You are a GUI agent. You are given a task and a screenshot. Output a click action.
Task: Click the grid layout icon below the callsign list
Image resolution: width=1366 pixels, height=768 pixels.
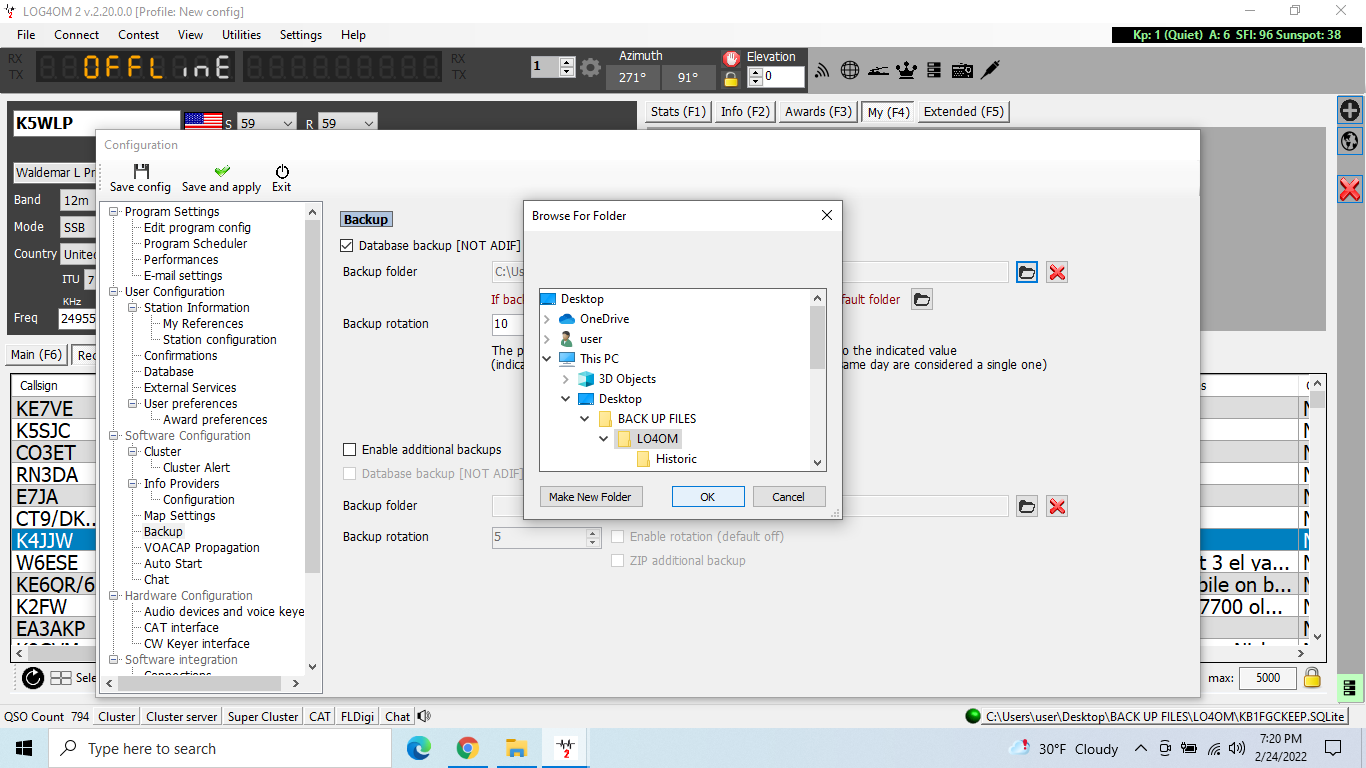[x=61, y=678]
